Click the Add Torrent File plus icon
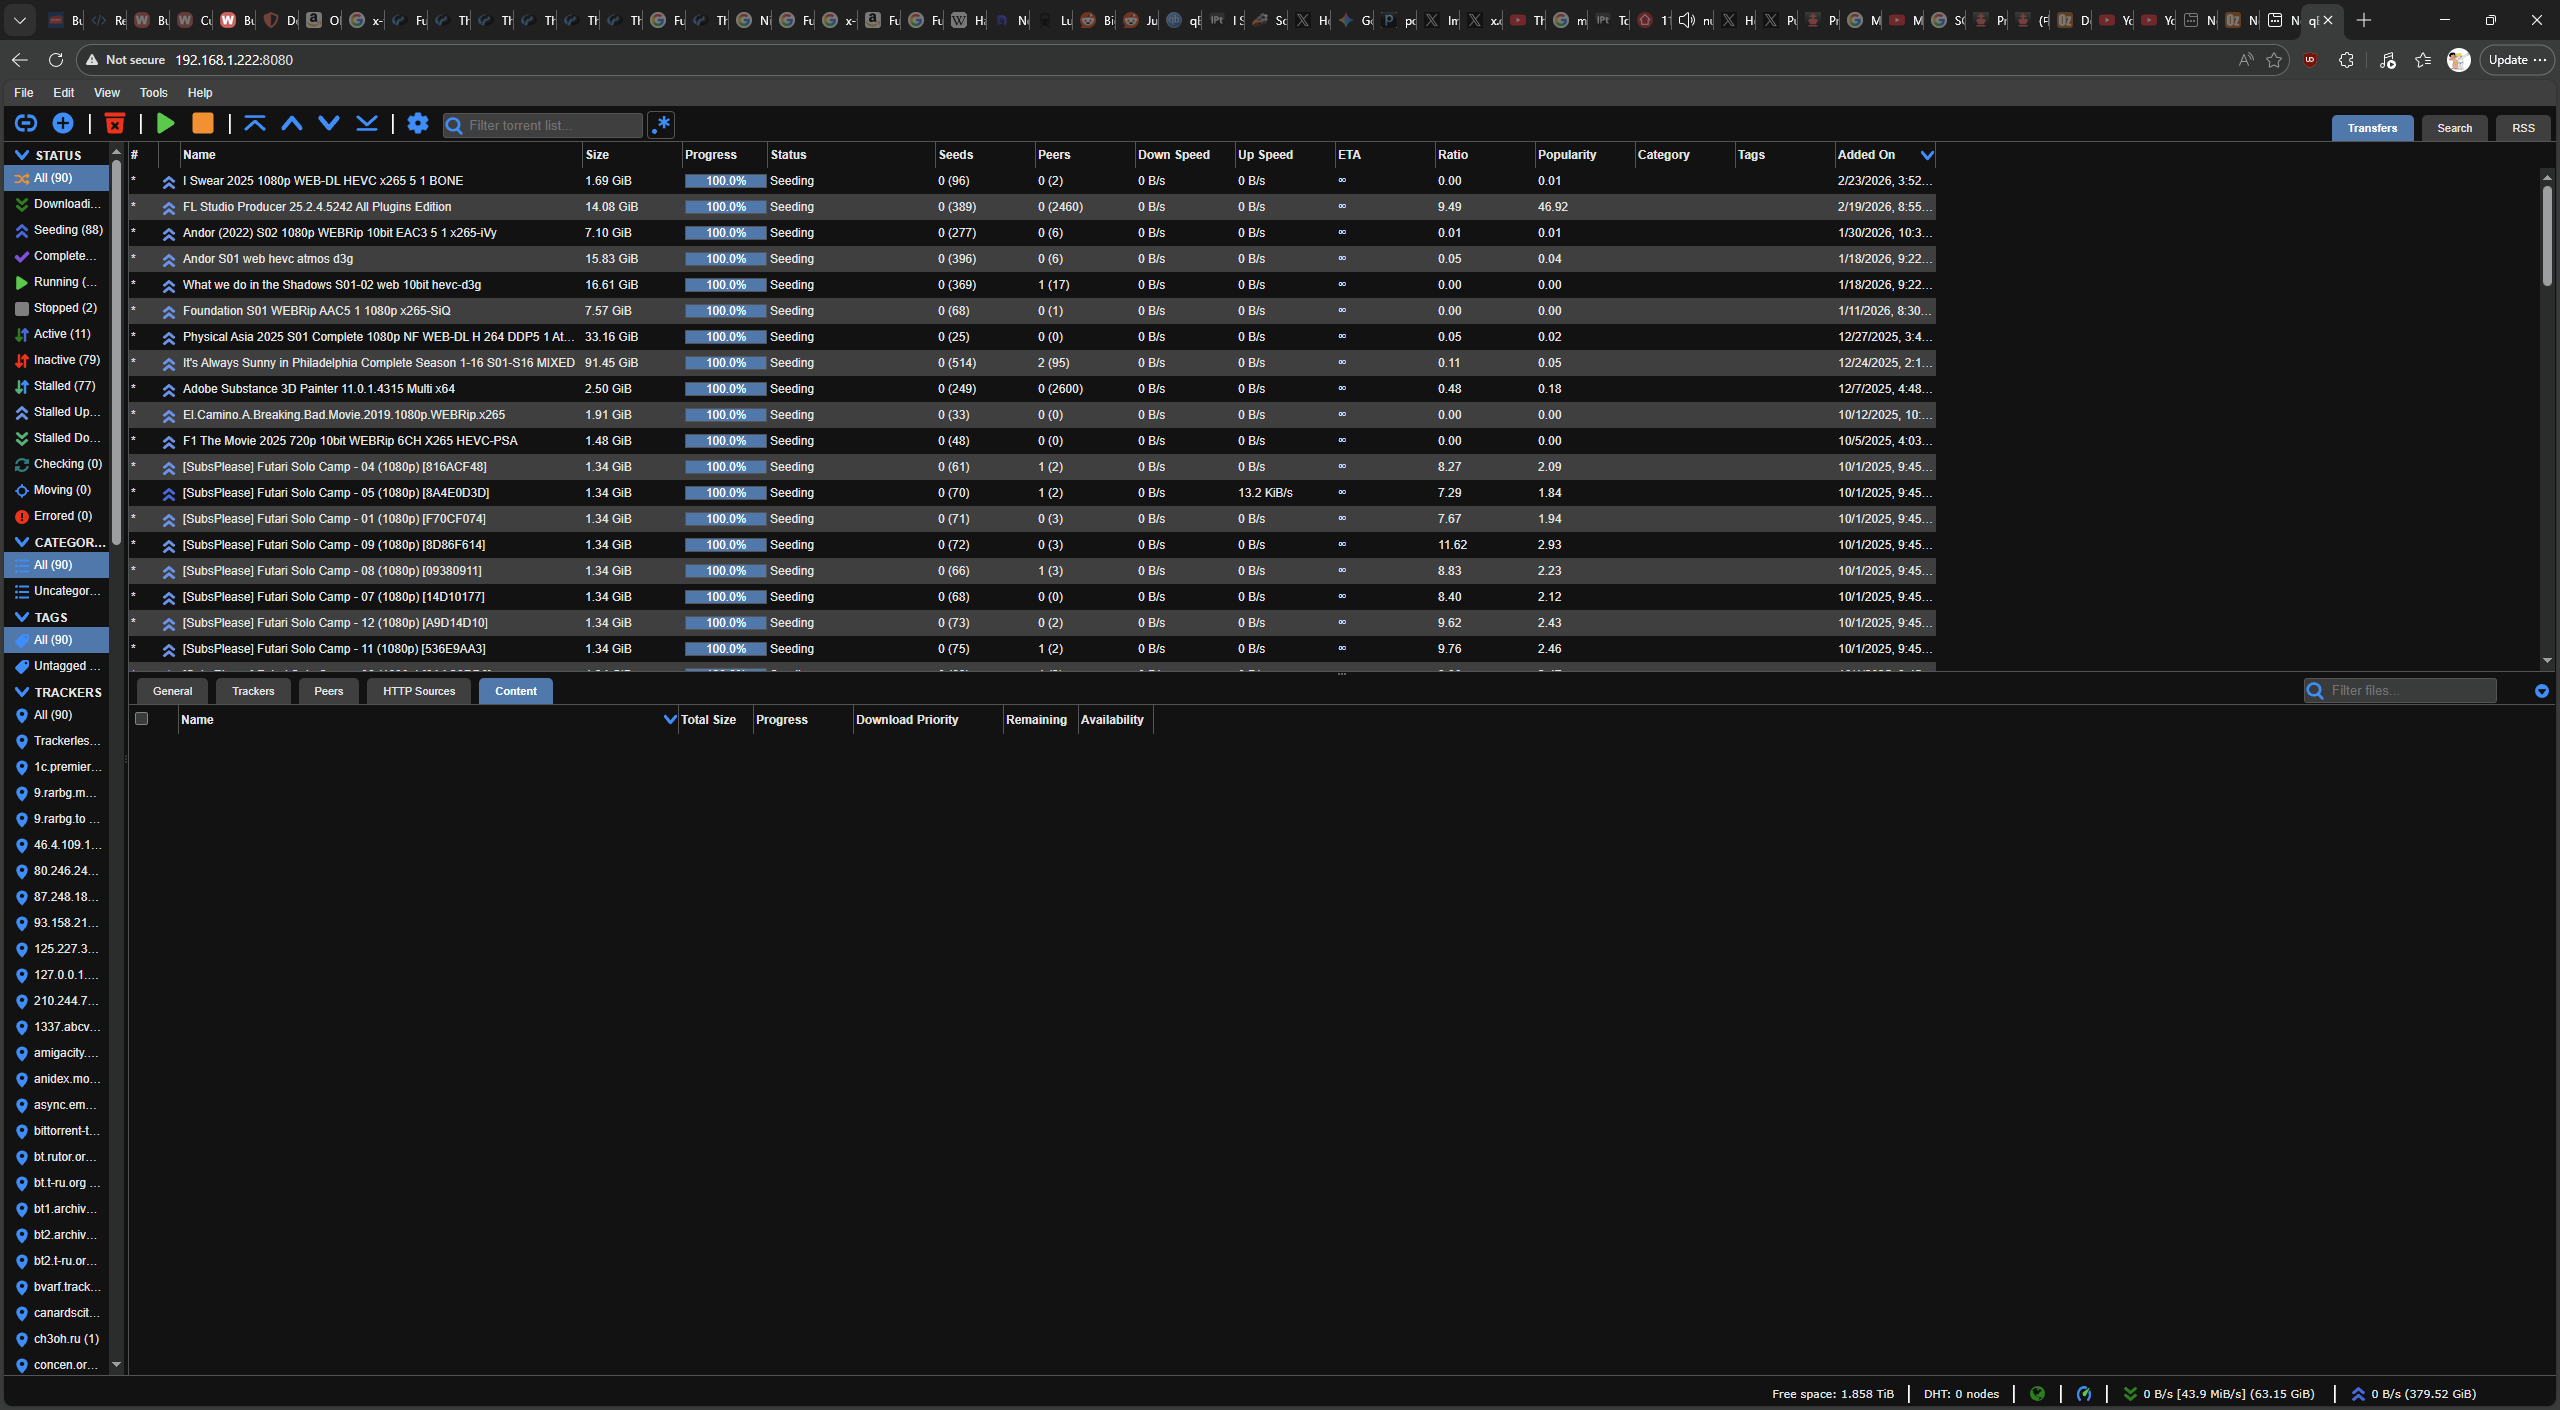This screenshot has width=2560, height=1410. (63, 123)
